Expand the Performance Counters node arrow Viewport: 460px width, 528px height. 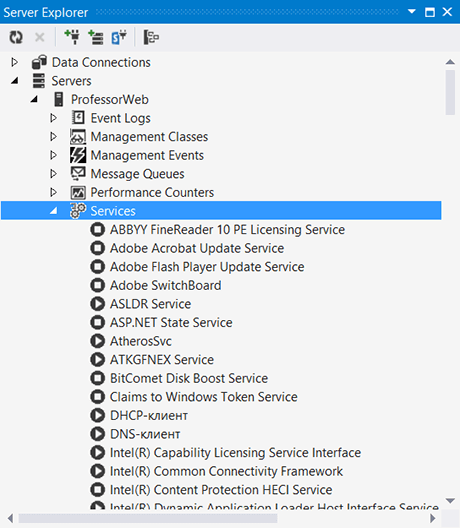53,192
